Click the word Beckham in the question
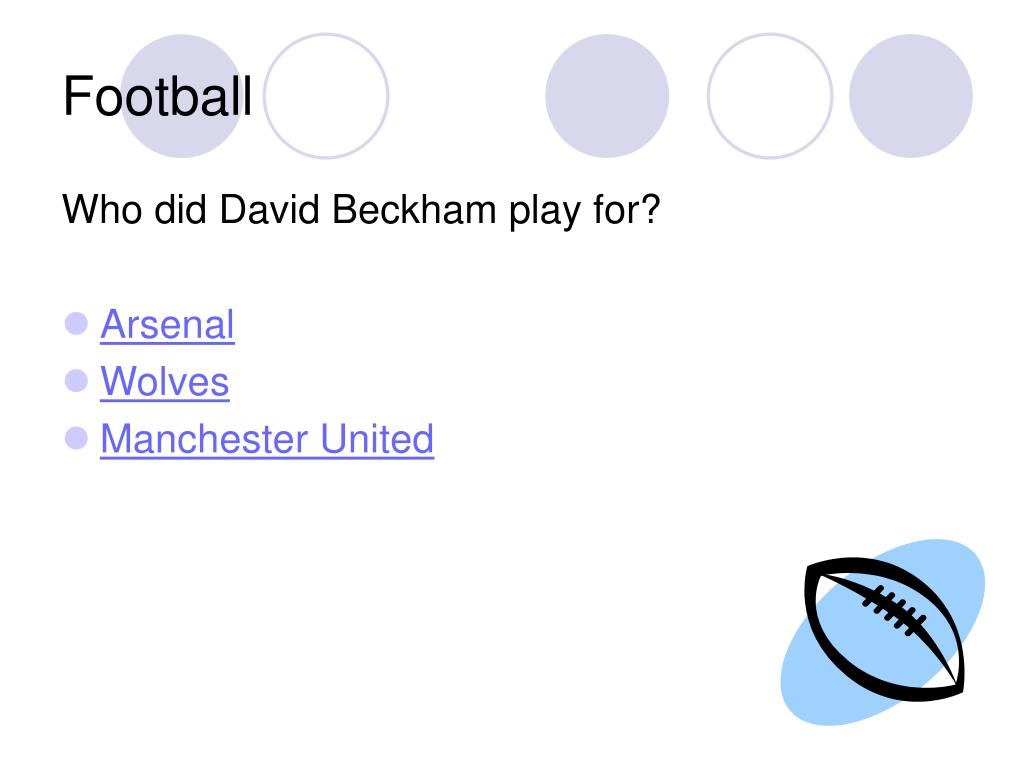Image resolution: width=1024 pixels, height=768 pixels. coord(414,210)
